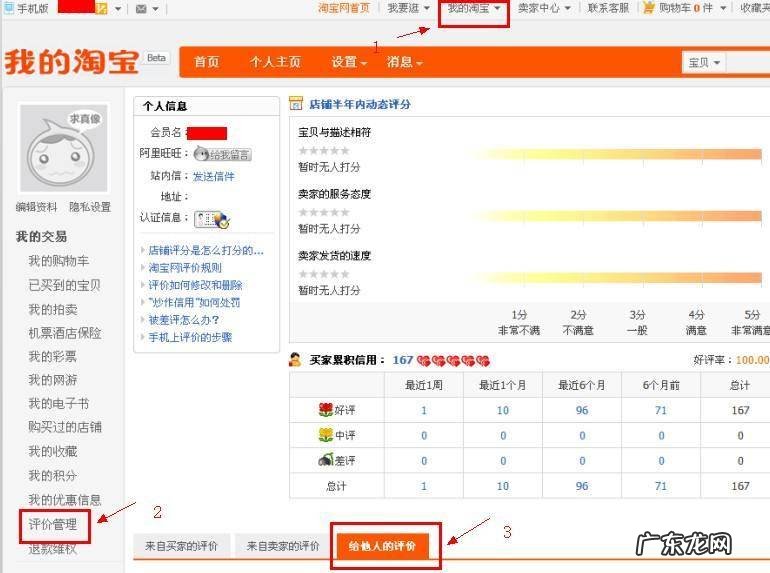This screenshot has height=573, width=770.
Task: Open 我的优惠信息 in sidebar
Action: [x=64, y=500]
